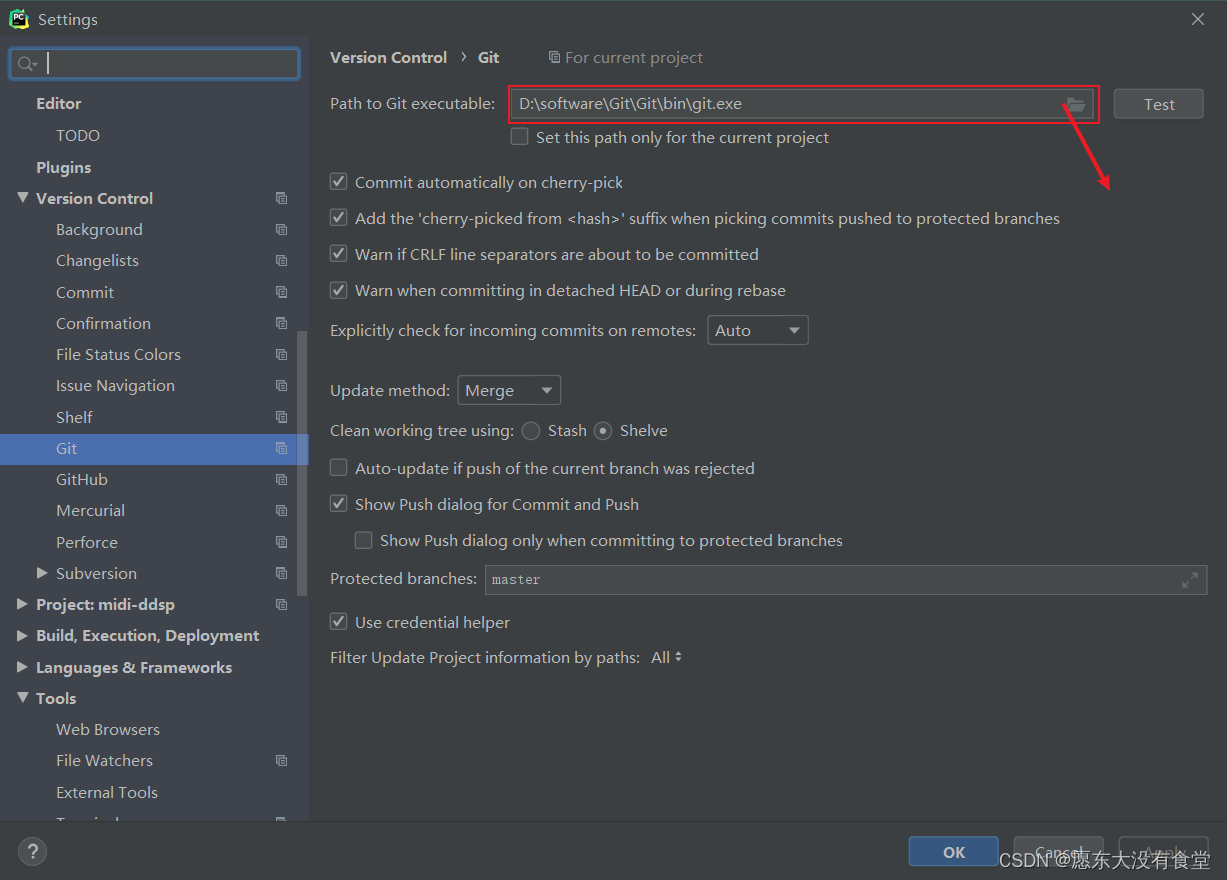Select TODO under Editor

[x=78, y=135]
